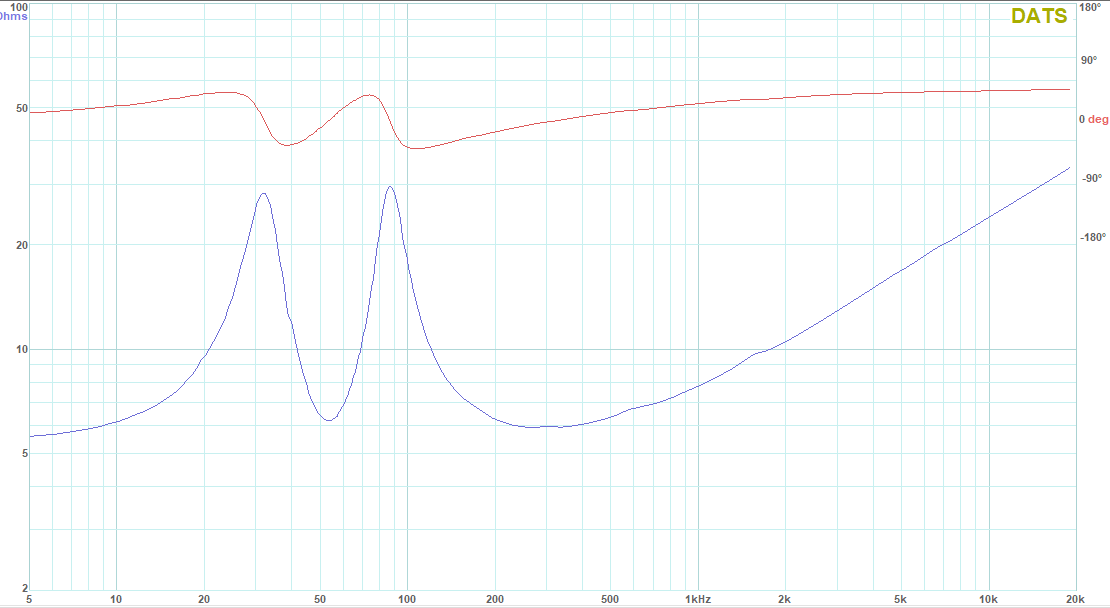Click second blue impedance peak near 90 Hz
This screenshot has height=608, width=1110.
(x=389, y=186)
